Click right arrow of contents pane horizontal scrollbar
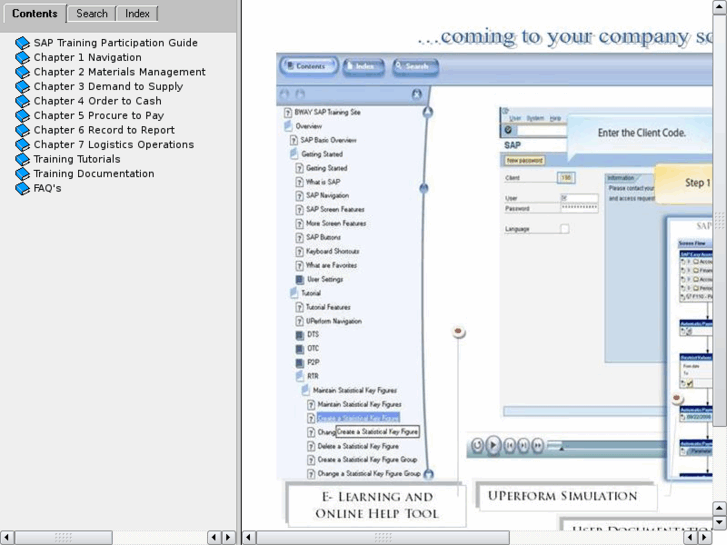Viewport: 727px width, 545px height. click(228, 538)
